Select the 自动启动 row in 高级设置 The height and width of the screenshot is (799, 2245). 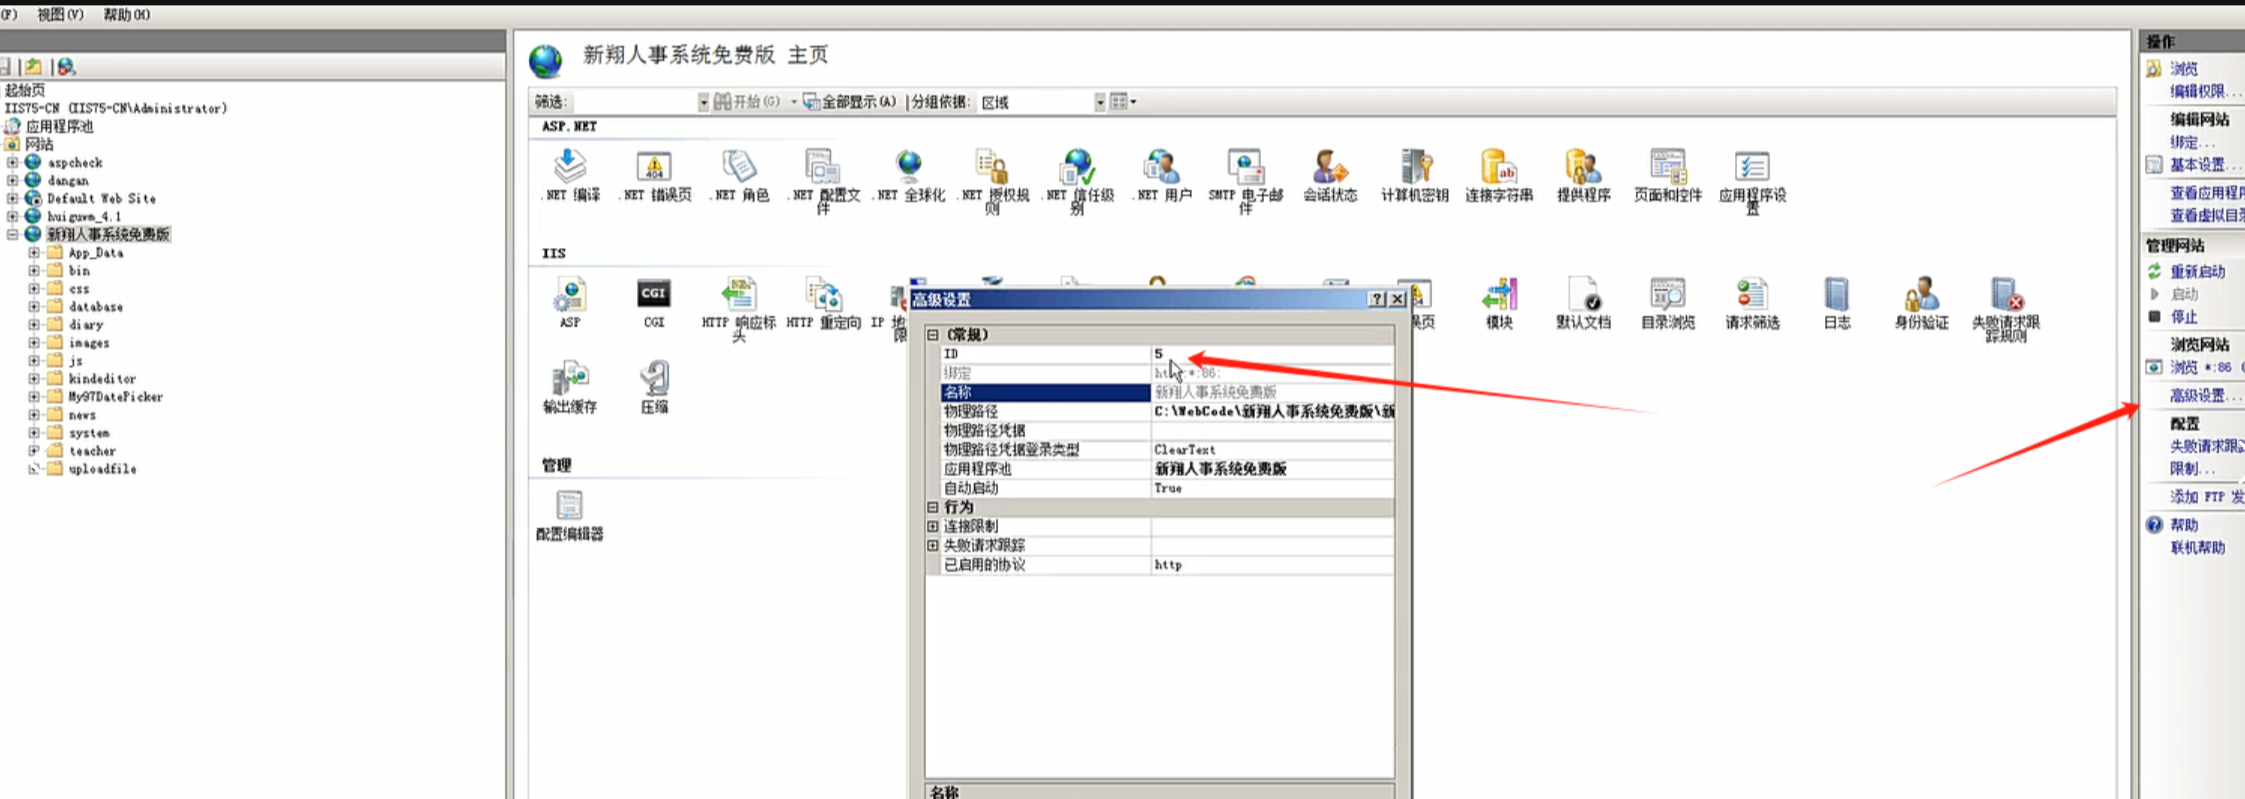pos(1167,488)
